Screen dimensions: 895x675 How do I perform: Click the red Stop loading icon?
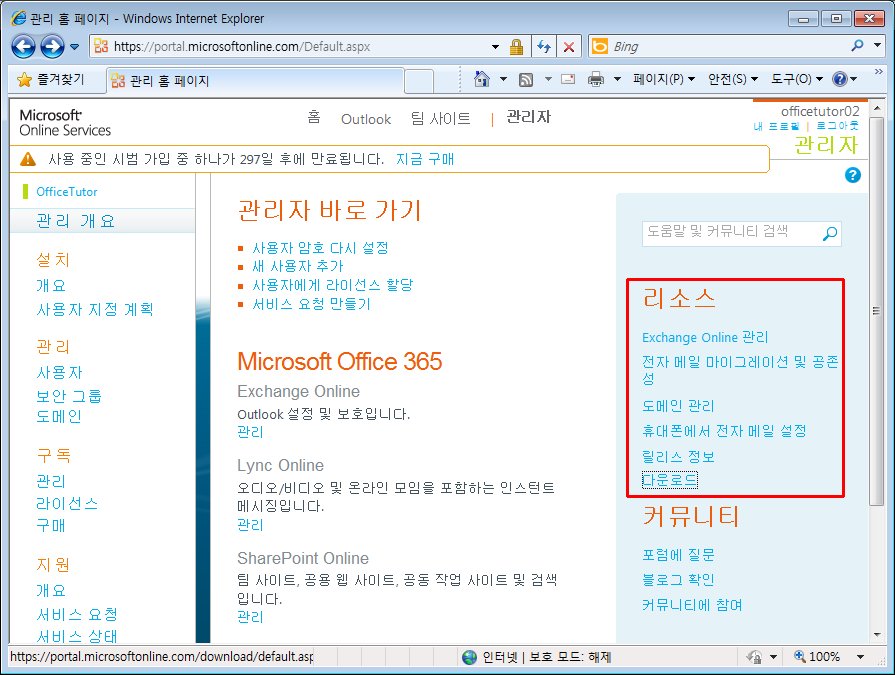pyautogui.click(x=569, y=47)
